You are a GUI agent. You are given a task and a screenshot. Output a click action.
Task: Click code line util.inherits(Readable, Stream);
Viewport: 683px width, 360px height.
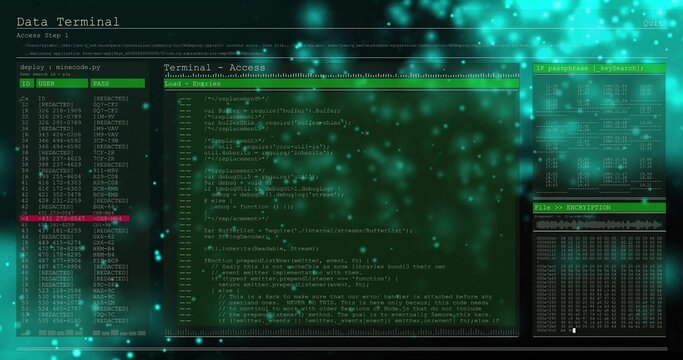(x=261, y=249)
